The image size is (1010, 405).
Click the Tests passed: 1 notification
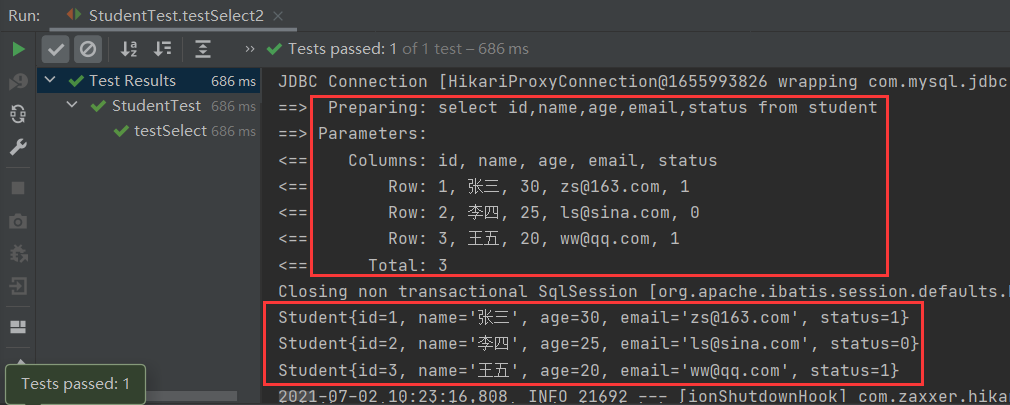click(x=75, y=384)
